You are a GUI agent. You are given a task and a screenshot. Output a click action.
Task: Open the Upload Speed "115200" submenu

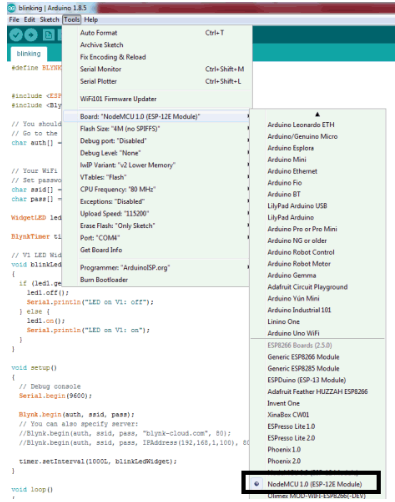coord(156,213)
